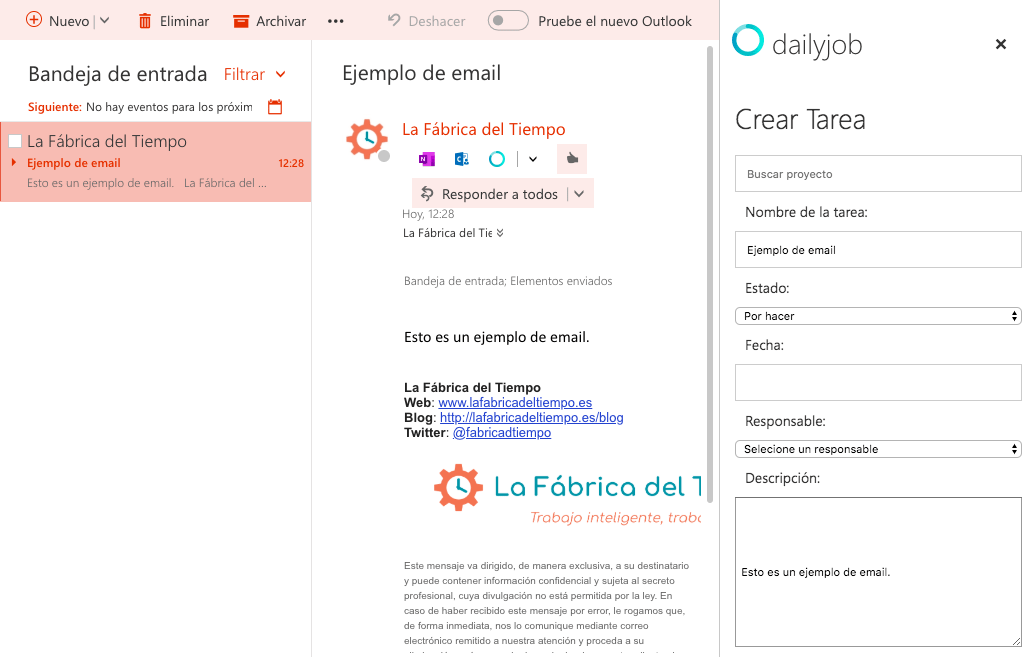1030x657 pixels.
Task: Expand the conversation triangle for Ejemplo de email
Action: pos(14,162)
